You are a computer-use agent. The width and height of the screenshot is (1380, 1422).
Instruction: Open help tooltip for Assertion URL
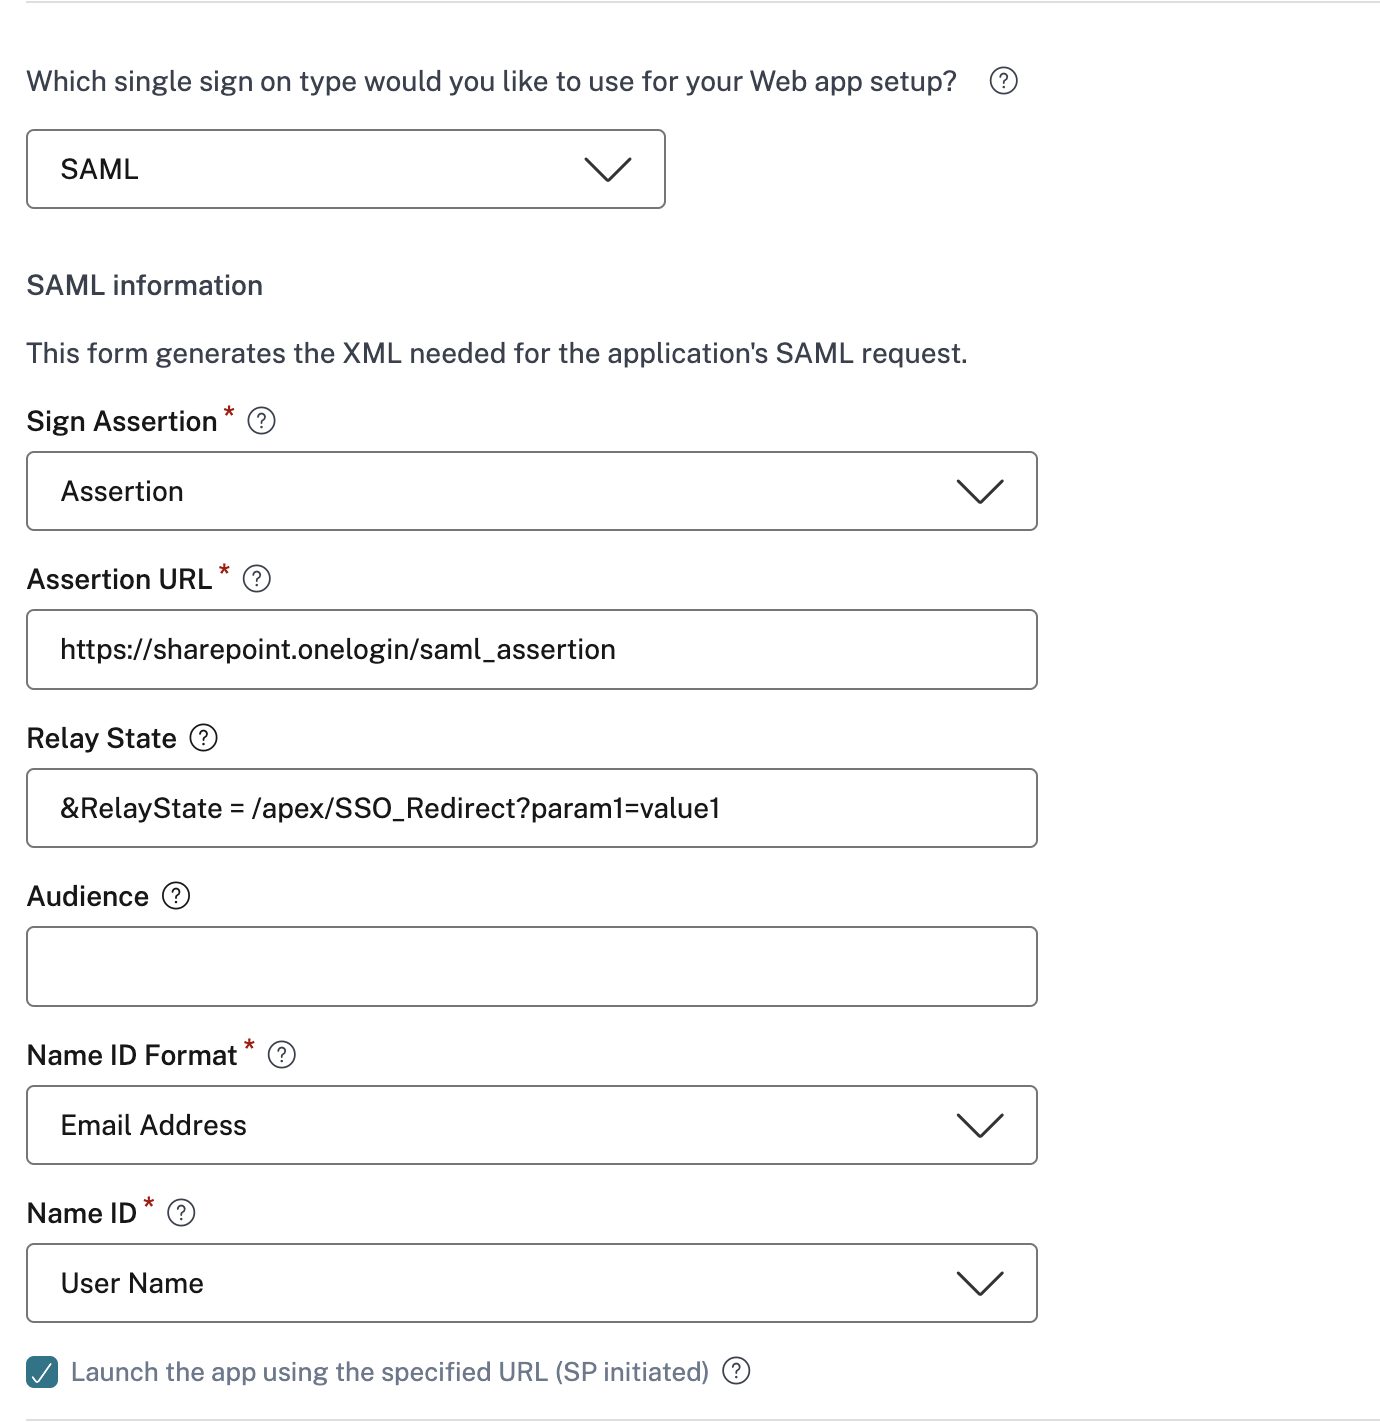click(x=257, y=579)
